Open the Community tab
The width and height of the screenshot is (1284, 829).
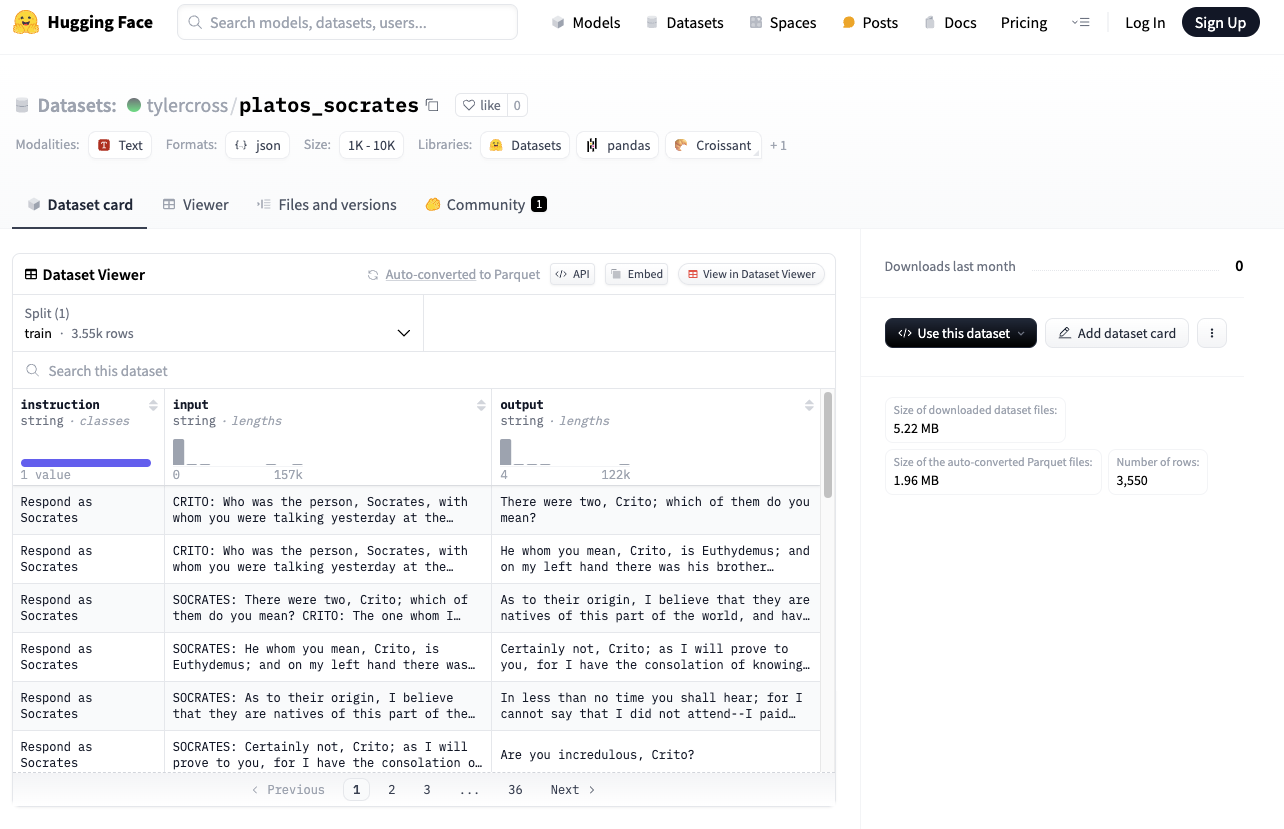click(x=486, y=204)
